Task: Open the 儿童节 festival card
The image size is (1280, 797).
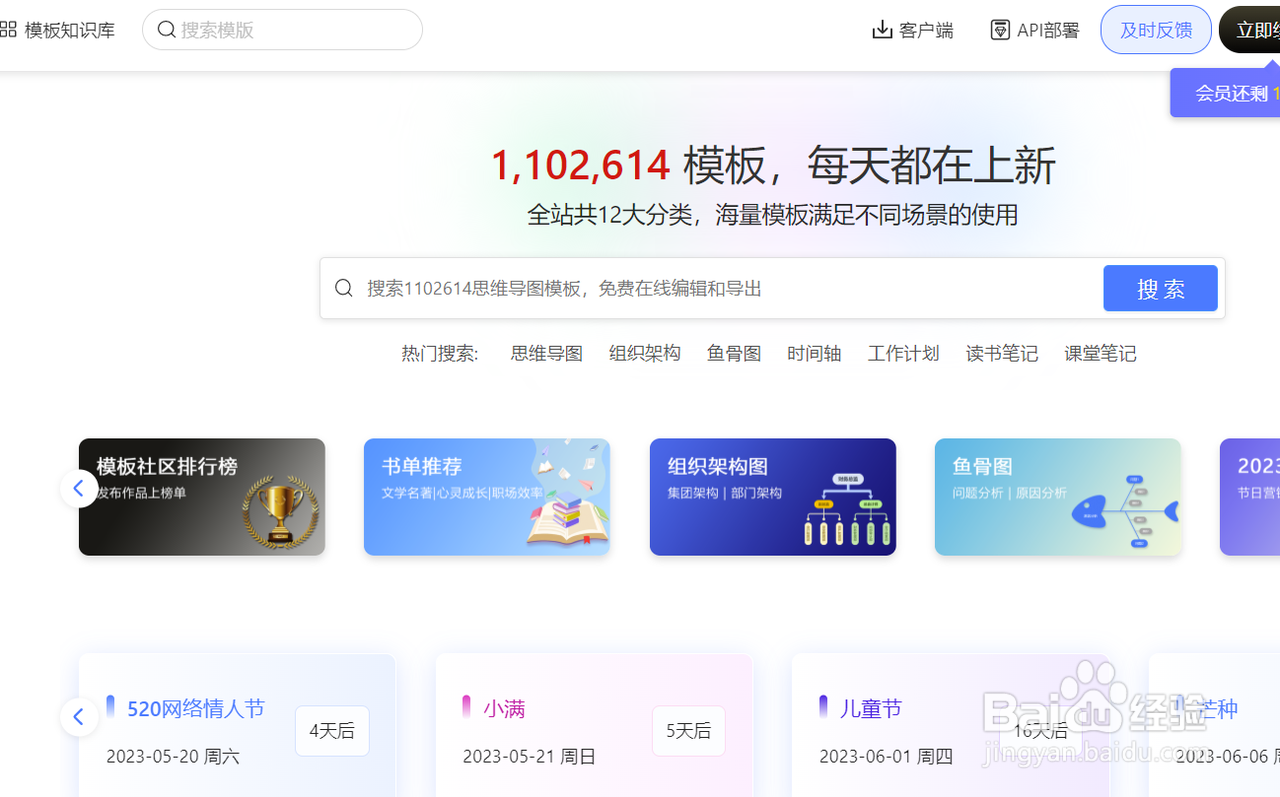Action: [950, 726]
